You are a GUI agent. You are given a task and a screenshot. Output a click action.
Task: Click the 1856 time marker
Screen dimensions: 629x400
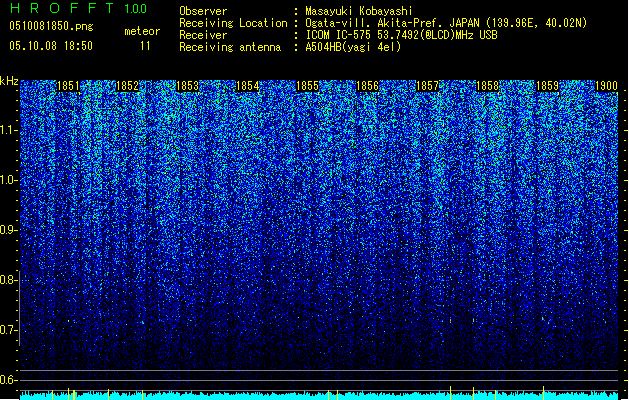tap(367, 86)
